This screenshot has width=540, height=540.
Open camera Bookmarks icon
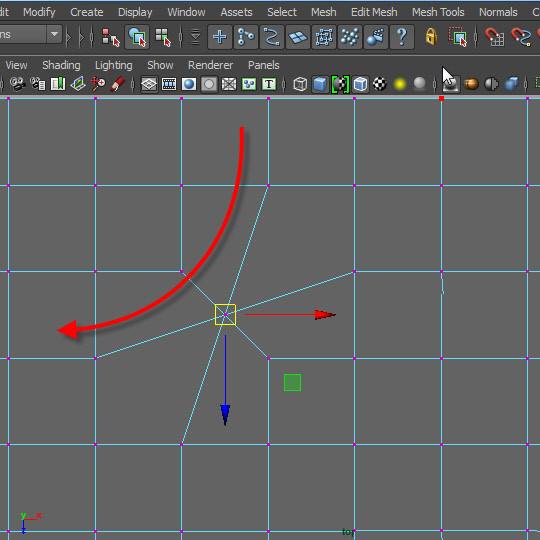click(x=58, y=84)
